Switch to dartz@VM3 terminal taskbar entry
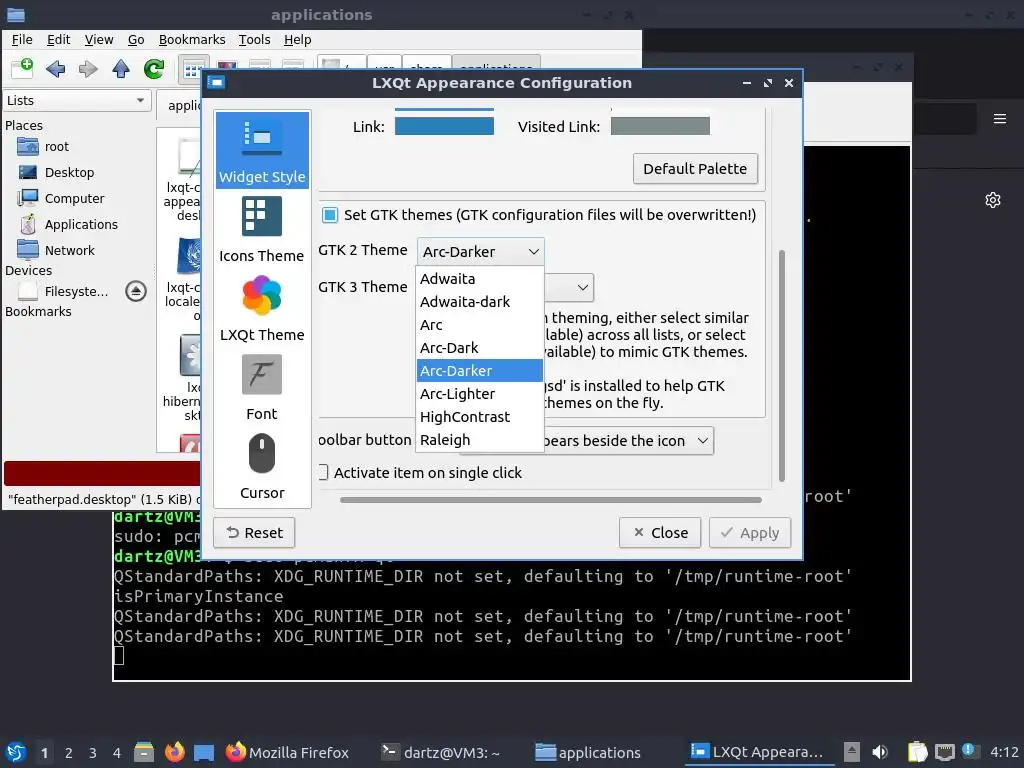 click(x=441, y=752)
